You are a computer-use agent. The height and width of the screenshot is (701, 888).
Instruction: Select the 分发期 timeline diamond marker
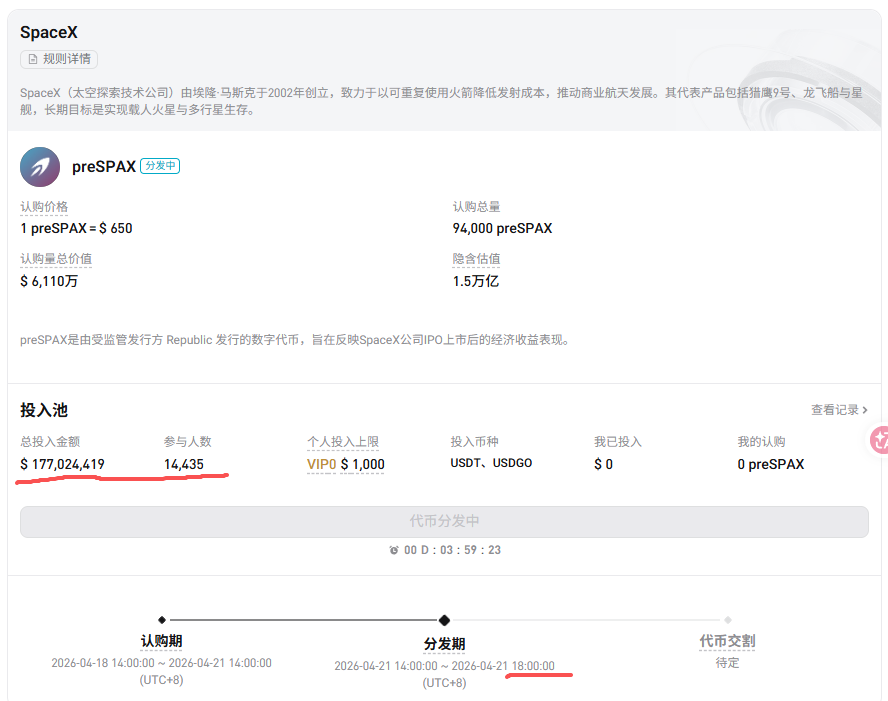point(444,620)
